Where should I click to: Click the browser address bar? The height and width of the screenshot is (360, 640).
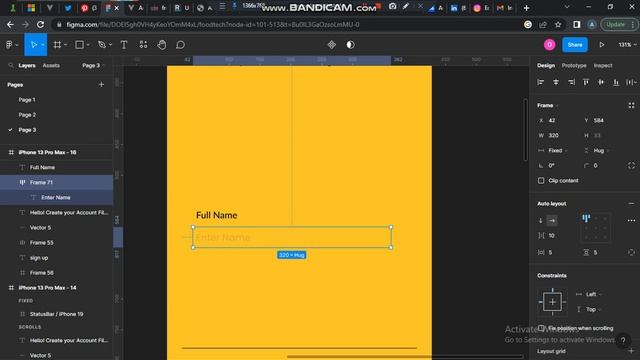[286, 24]
